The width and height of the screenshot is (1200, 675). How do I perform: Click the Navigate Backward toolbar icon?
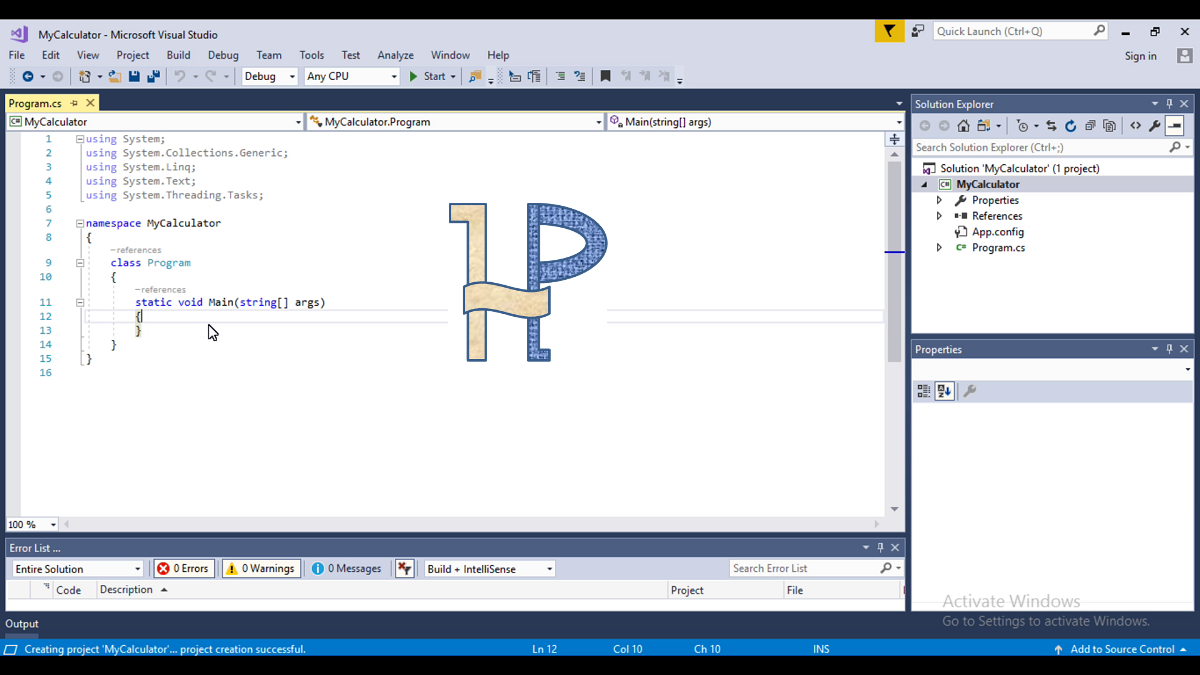(28, 76)
